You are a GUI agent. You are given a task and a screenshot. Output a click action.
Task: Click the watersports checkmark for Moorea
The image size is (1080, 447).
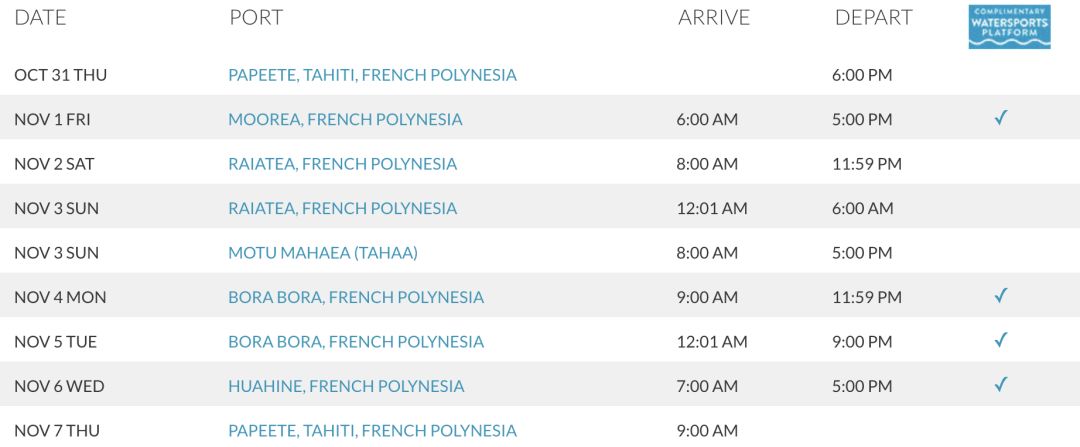click(x=1001, y=118)
